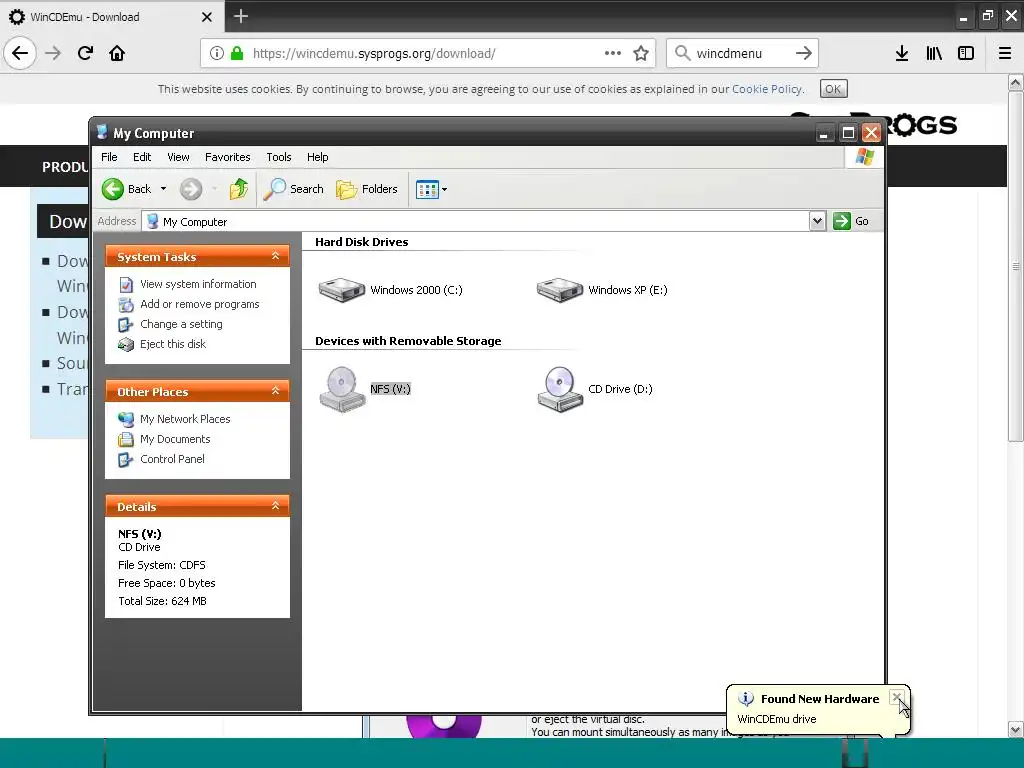The image size is (1024, 768).
Task: Go up one folder level
Action: click(x=238, y=189)
